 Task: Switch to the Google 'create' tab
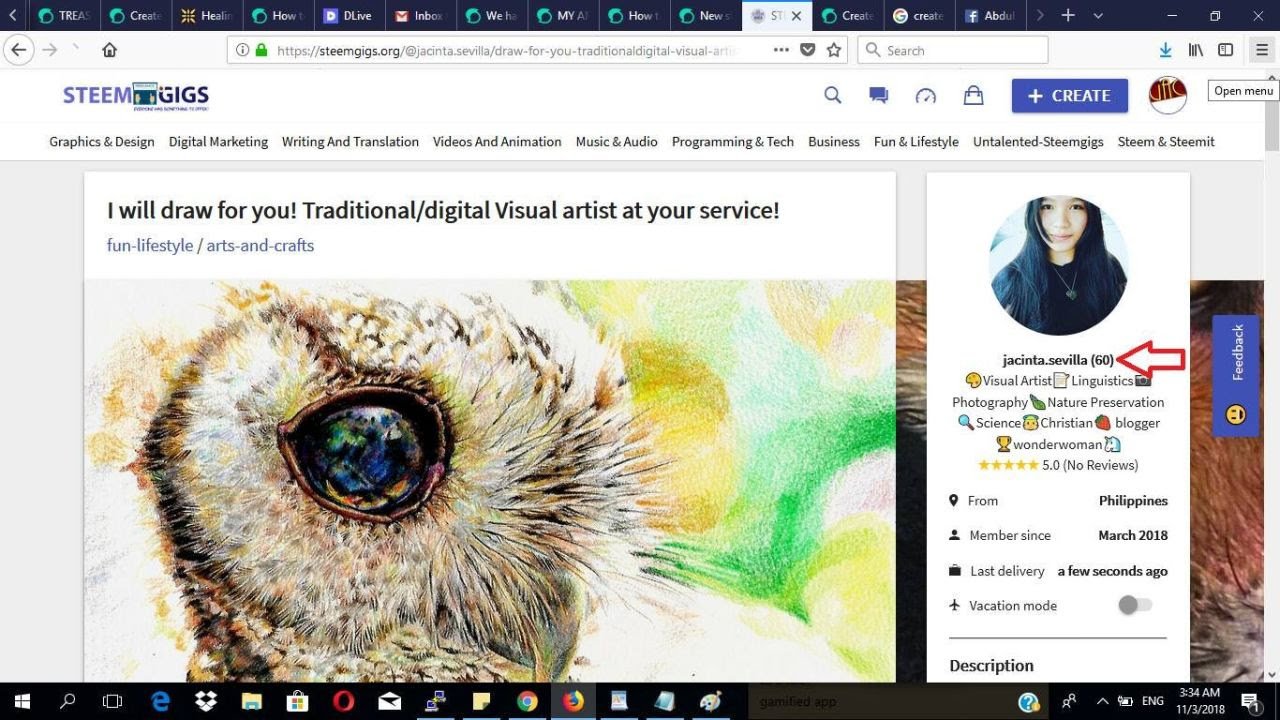pos(919,15)
